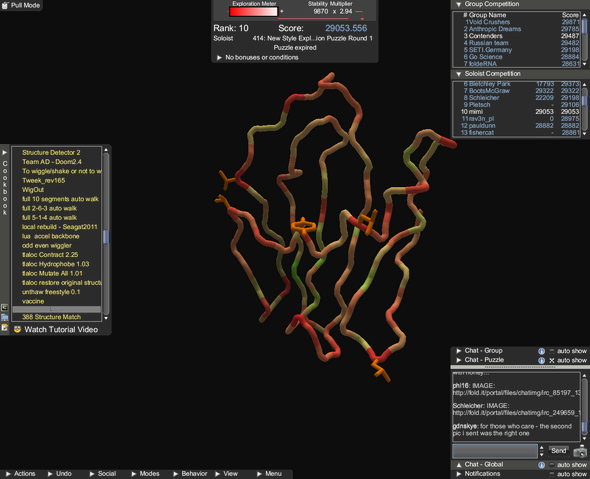
Task: Click the camera screenshot icon beside Send
Action: (x=580, y=451)
